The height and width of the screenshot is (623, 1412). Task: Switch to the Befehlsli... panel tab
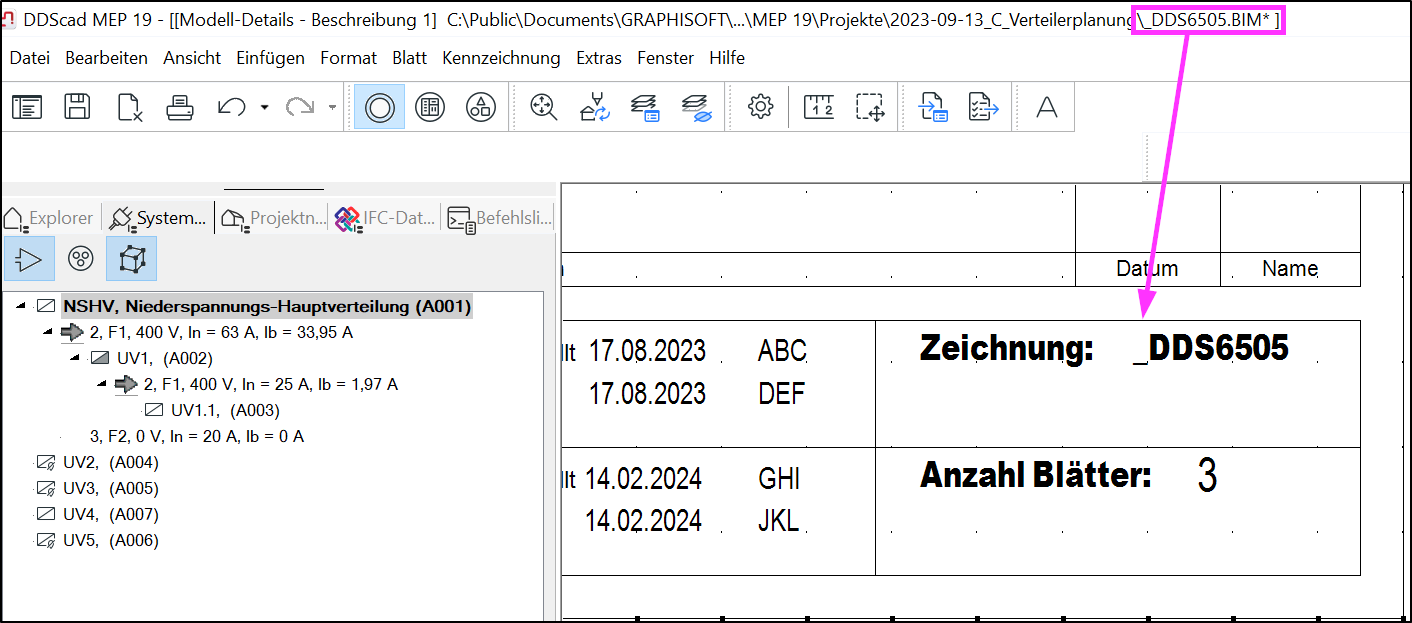click(499, 218)
